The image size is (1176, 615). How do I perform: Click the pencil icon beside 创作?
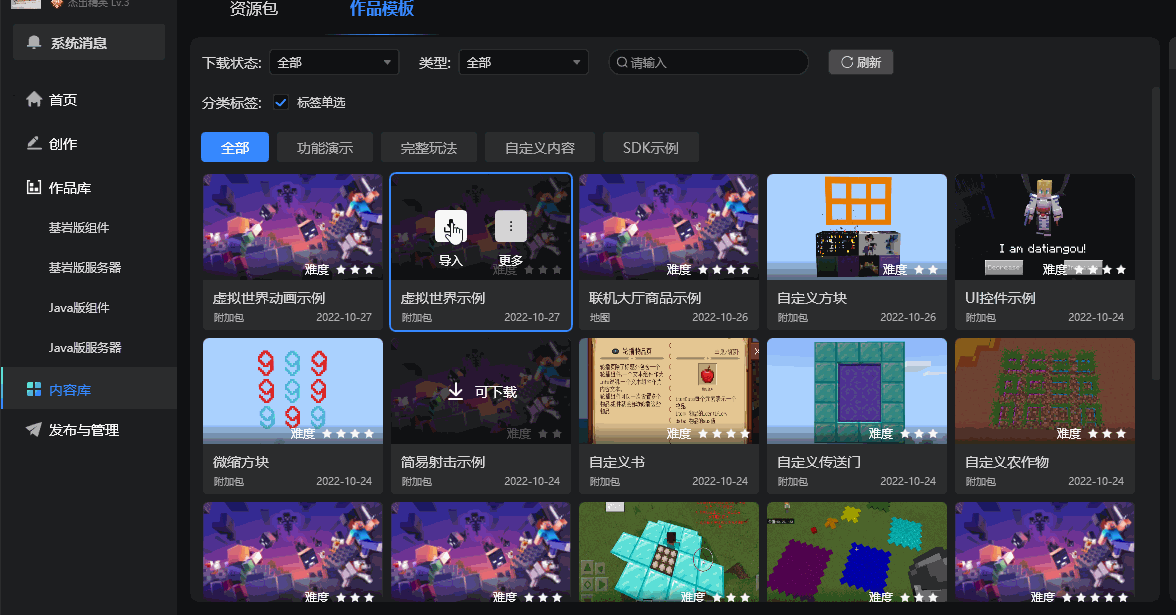click(x=34, y=143)
